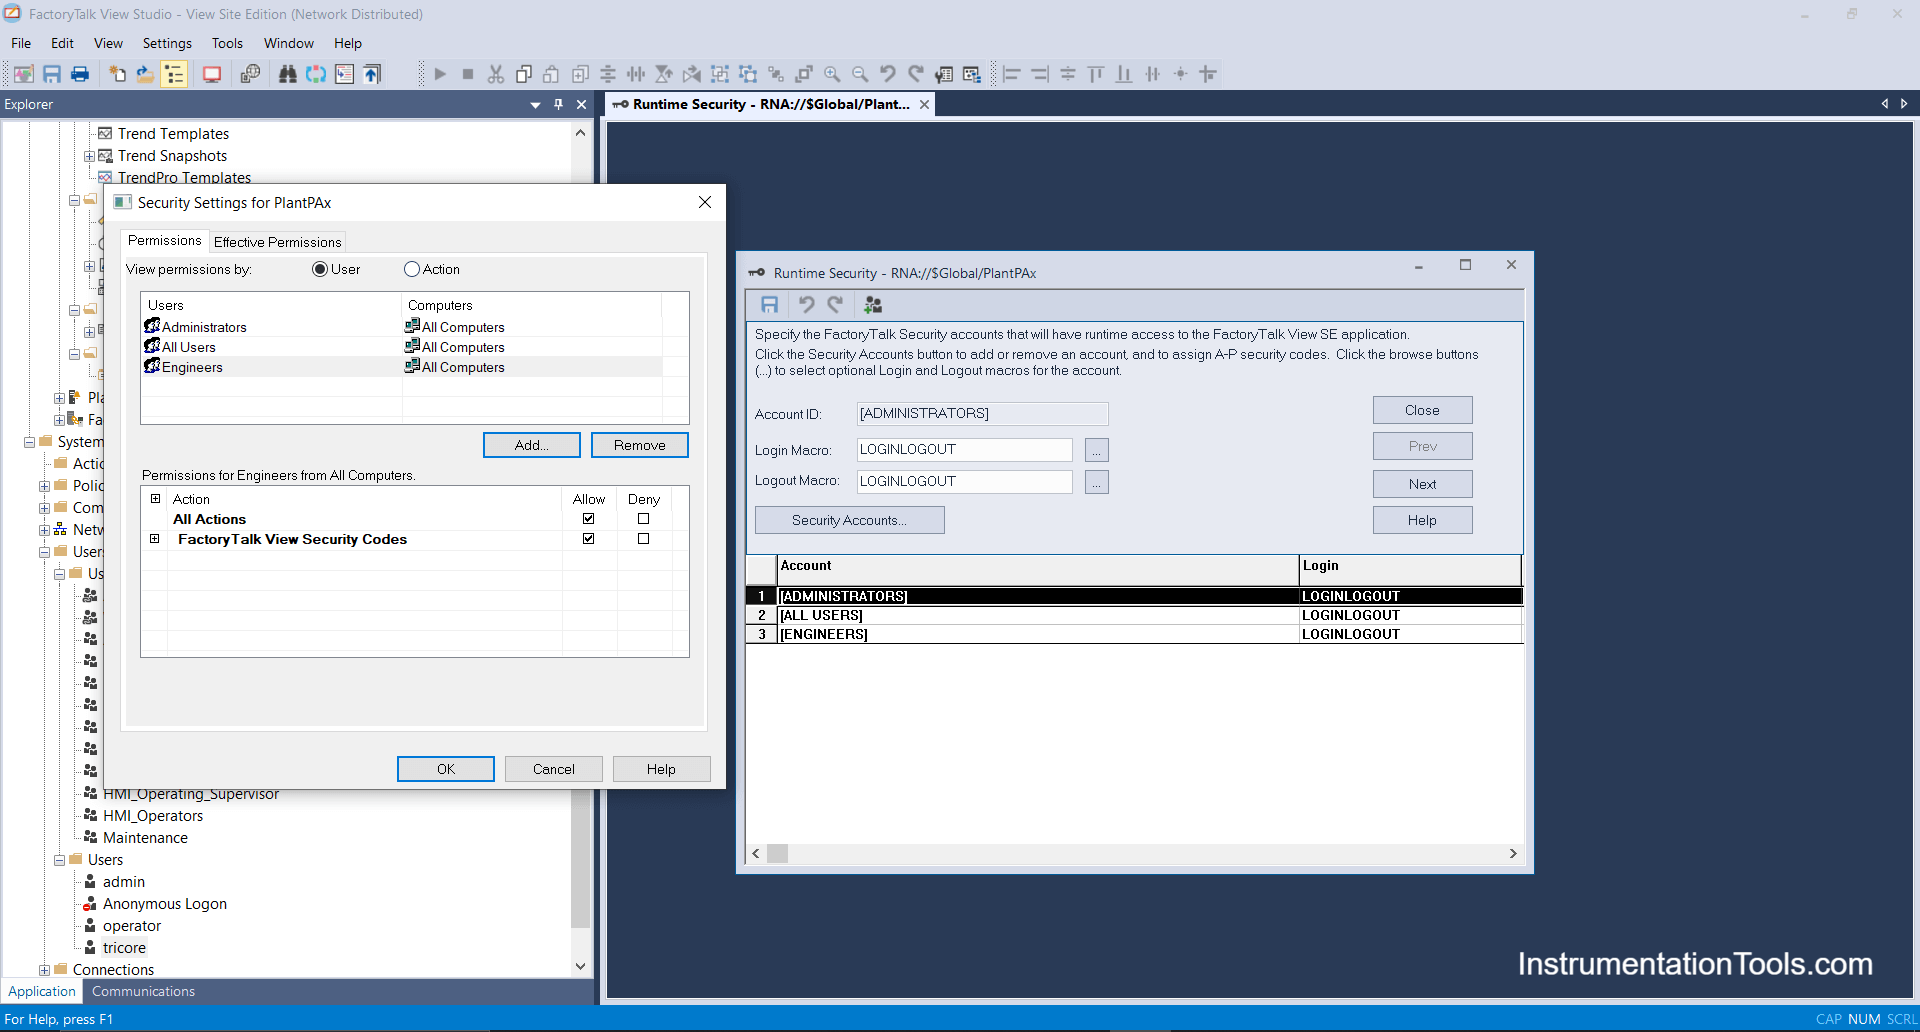The width and height of the screenshot is (1920, 1032).
Task: Click the circular arrows Replace/Refresh icon
Action: 316,74
